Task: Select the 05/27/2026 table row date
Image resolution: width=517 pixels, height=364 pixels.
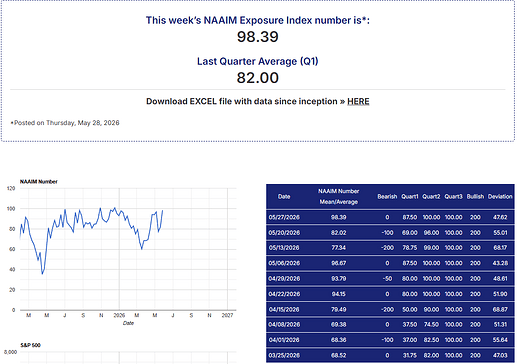Action: 284,217
